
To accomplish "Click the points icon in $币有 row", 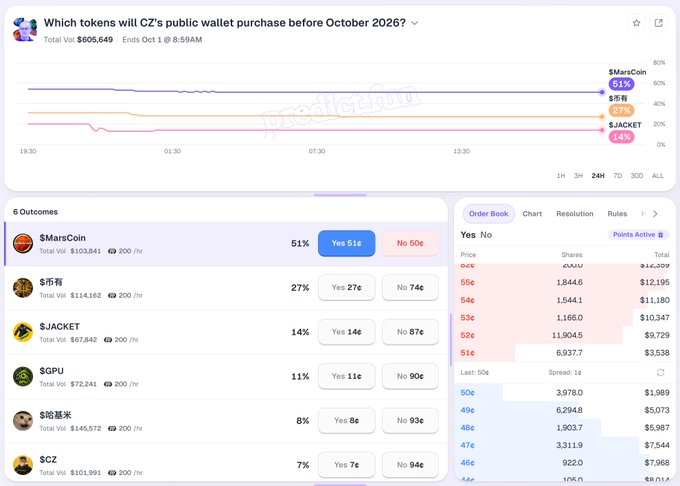I will point(112,295).
